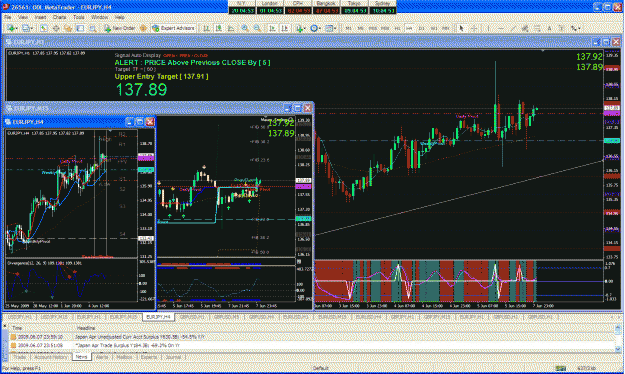Open the Profiles toolbar icon
Viewport: 625px width, 374px height.
click(26, 28)
